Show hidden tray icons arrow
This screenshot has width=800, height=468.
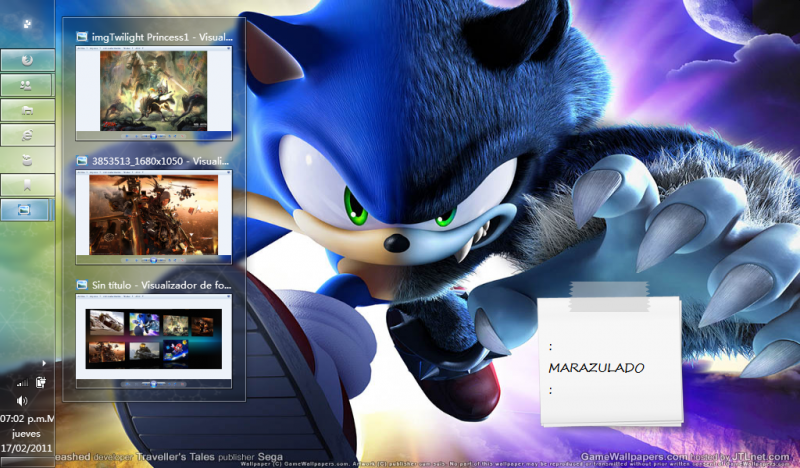(x=44, y=363)
